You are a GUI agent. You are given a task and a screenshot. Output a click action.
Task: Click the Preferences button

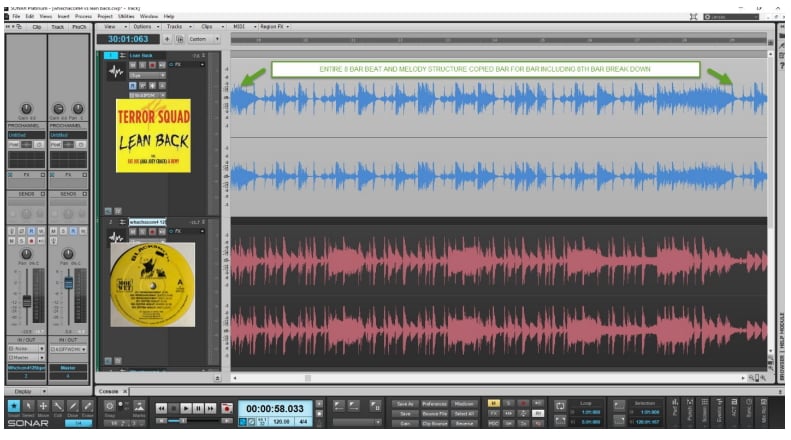[434, 404]
